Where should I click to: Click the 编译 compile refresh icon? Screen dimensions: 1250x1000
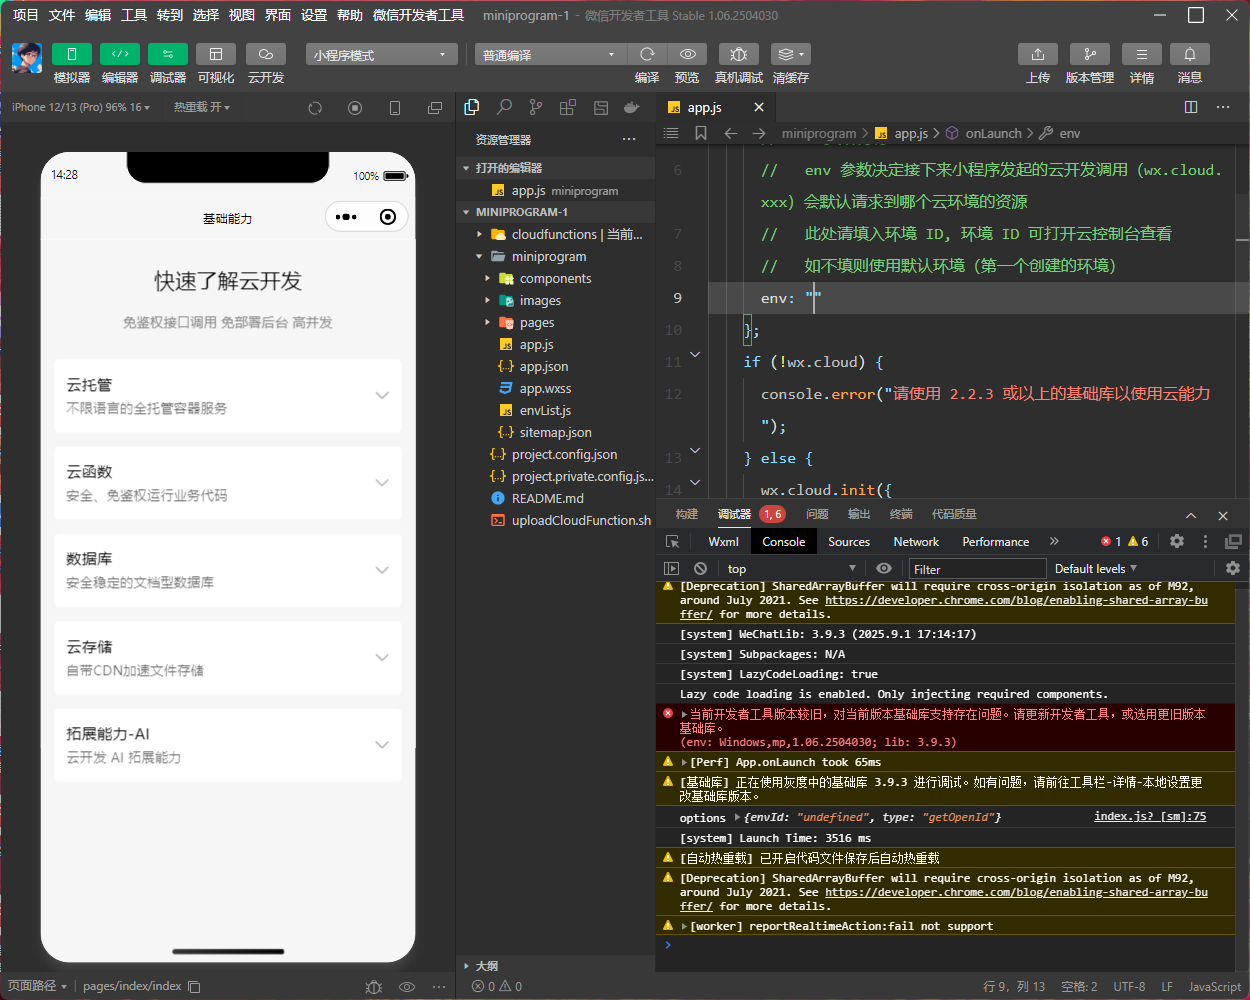[647, 54]
